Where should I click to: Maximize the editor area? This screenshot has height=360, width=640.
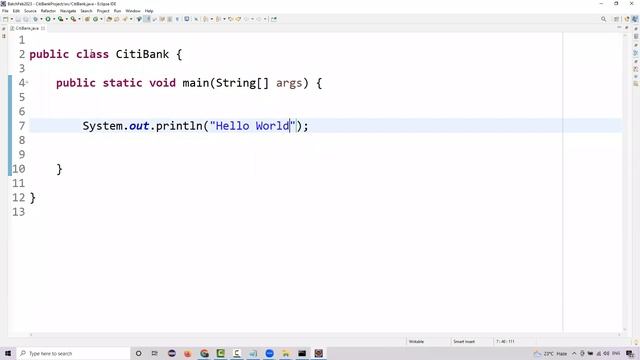[x=627, y=28]
